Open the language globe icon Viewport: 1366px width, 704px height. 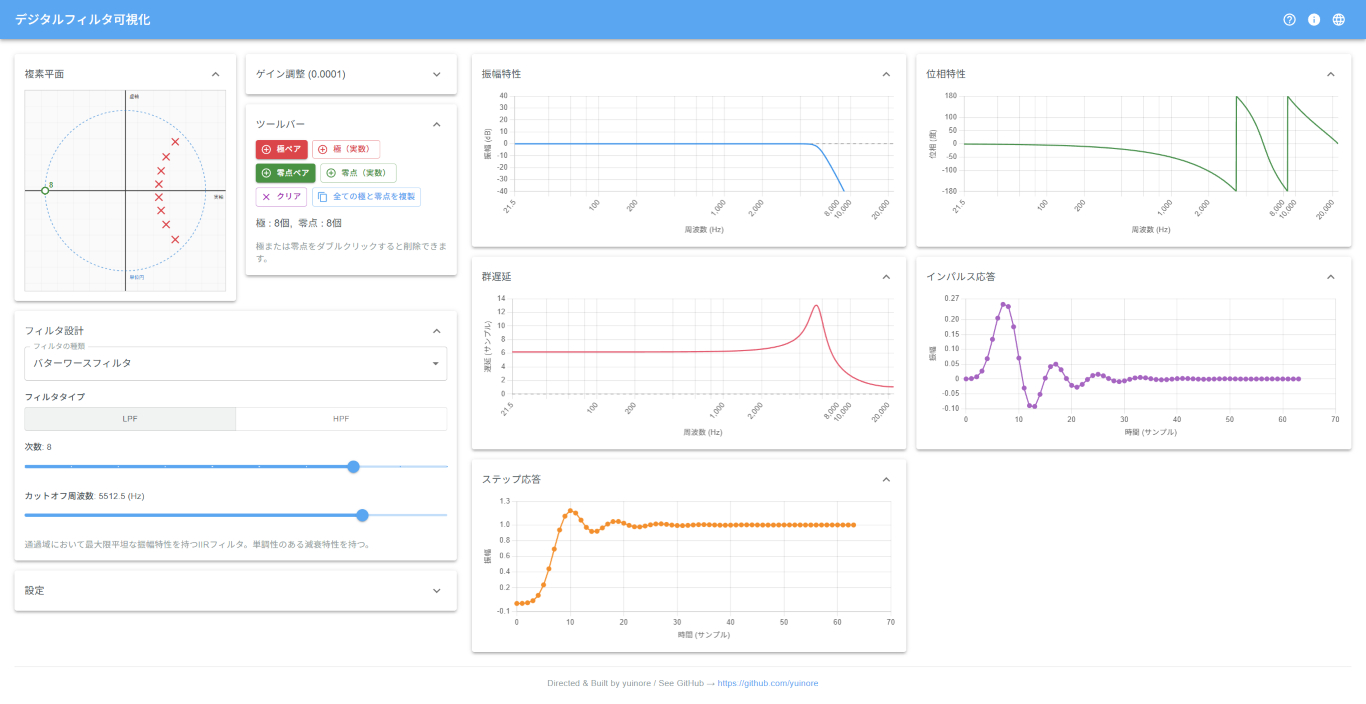click(1339, 20)
